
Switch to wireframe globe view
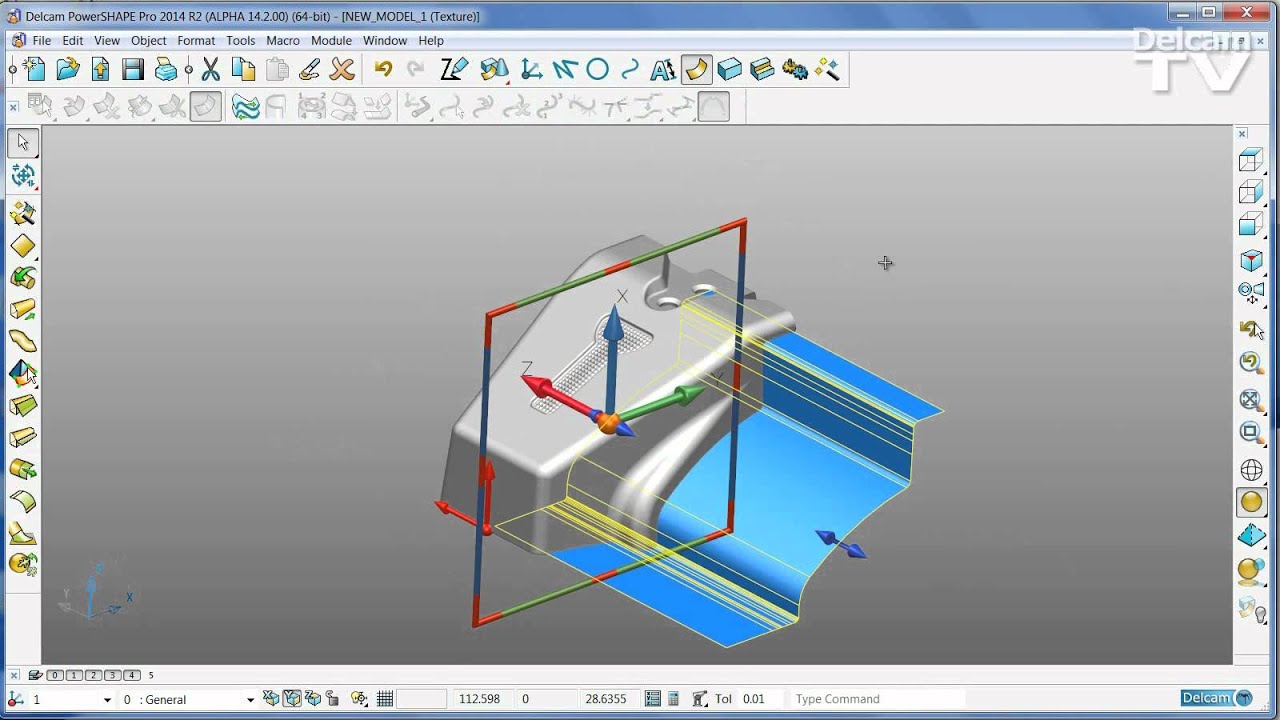tap(1251, 470)
